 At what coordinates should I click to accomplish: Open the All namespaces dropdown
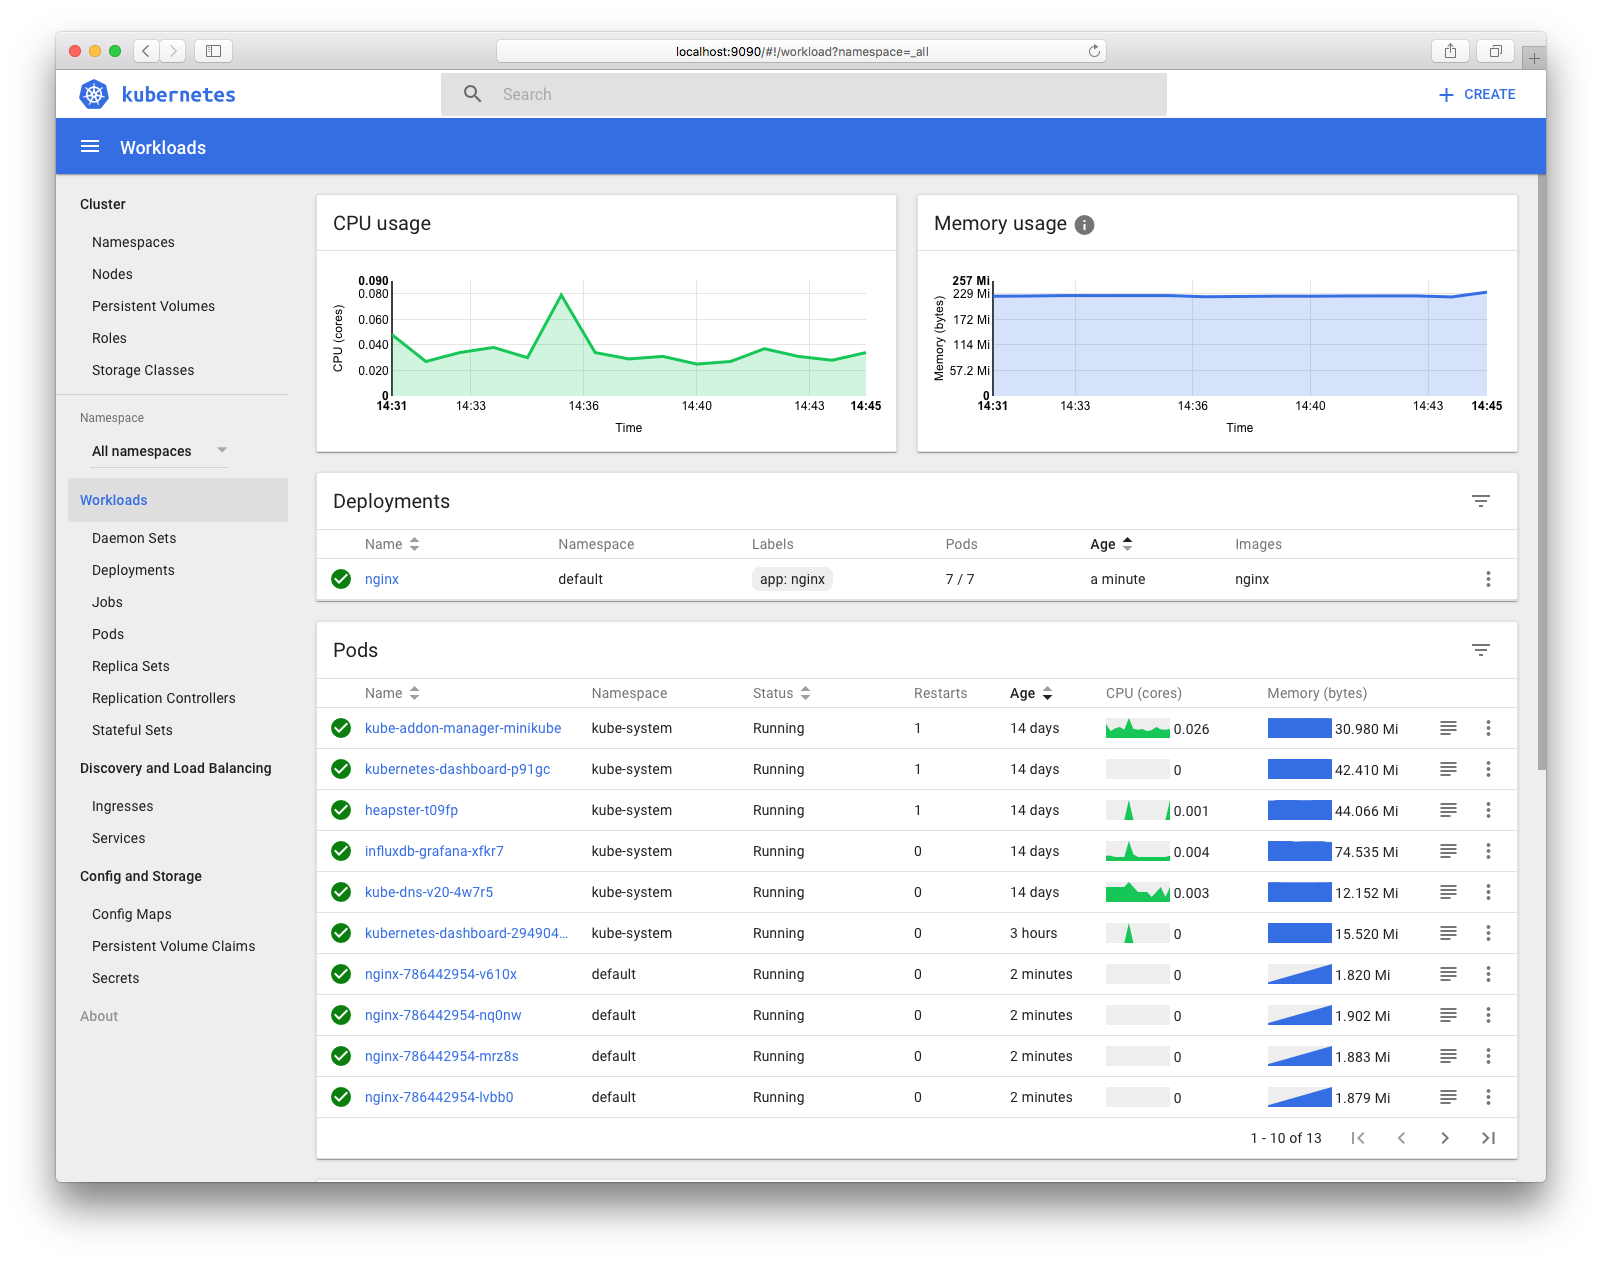[x=159, y=451]
